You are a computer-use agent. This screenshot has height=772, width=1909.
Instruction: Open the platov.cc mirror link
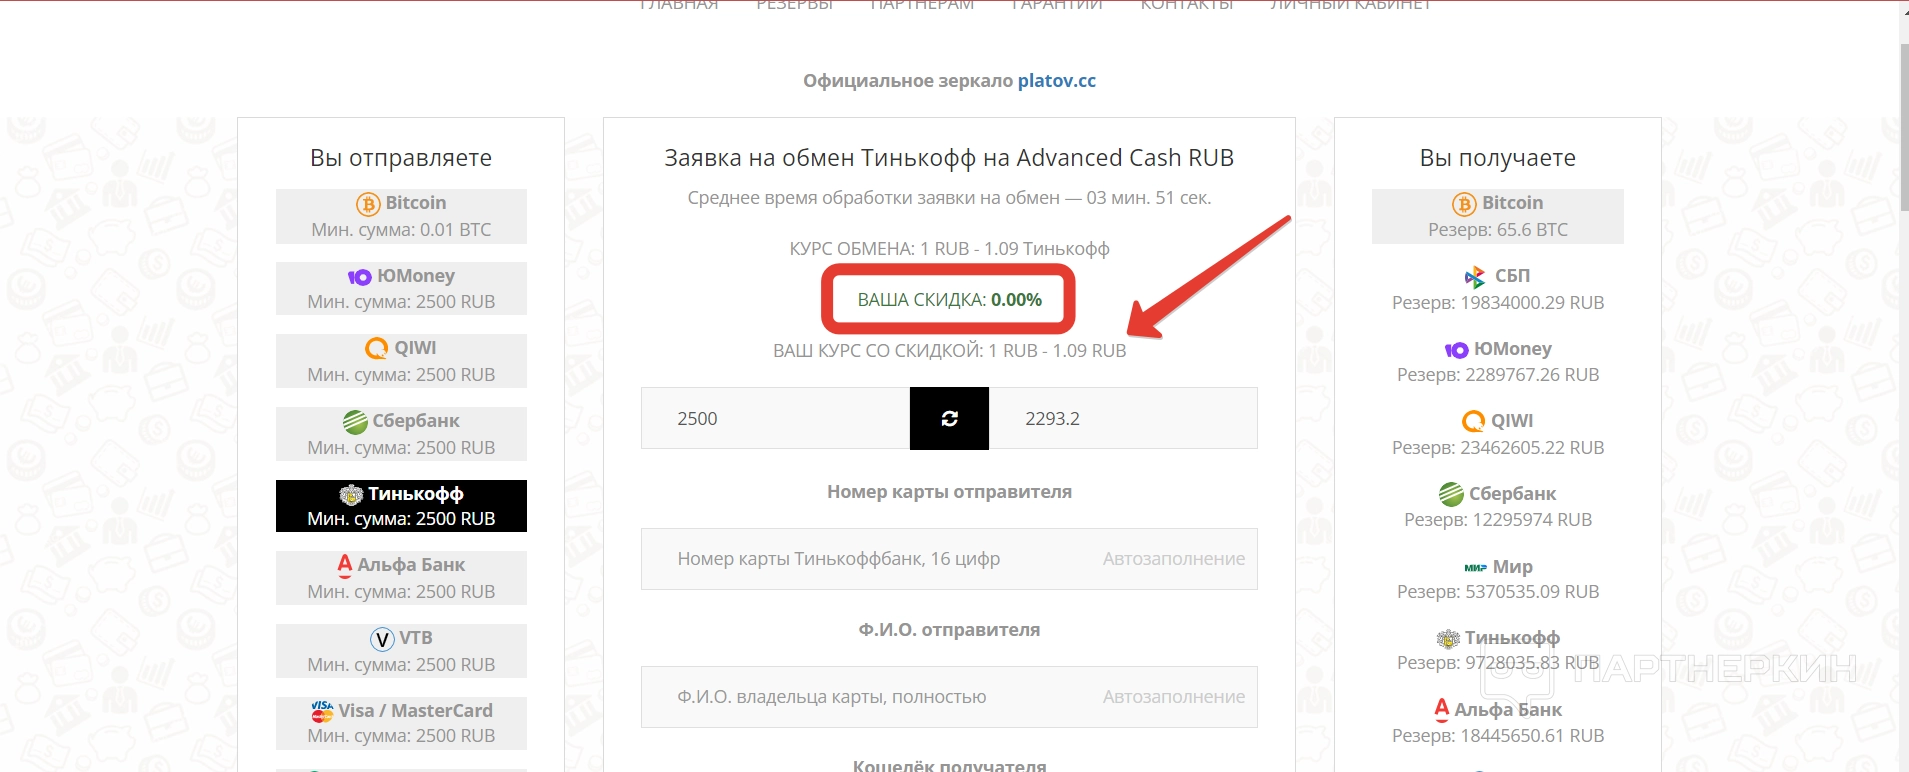[1056, 81]
